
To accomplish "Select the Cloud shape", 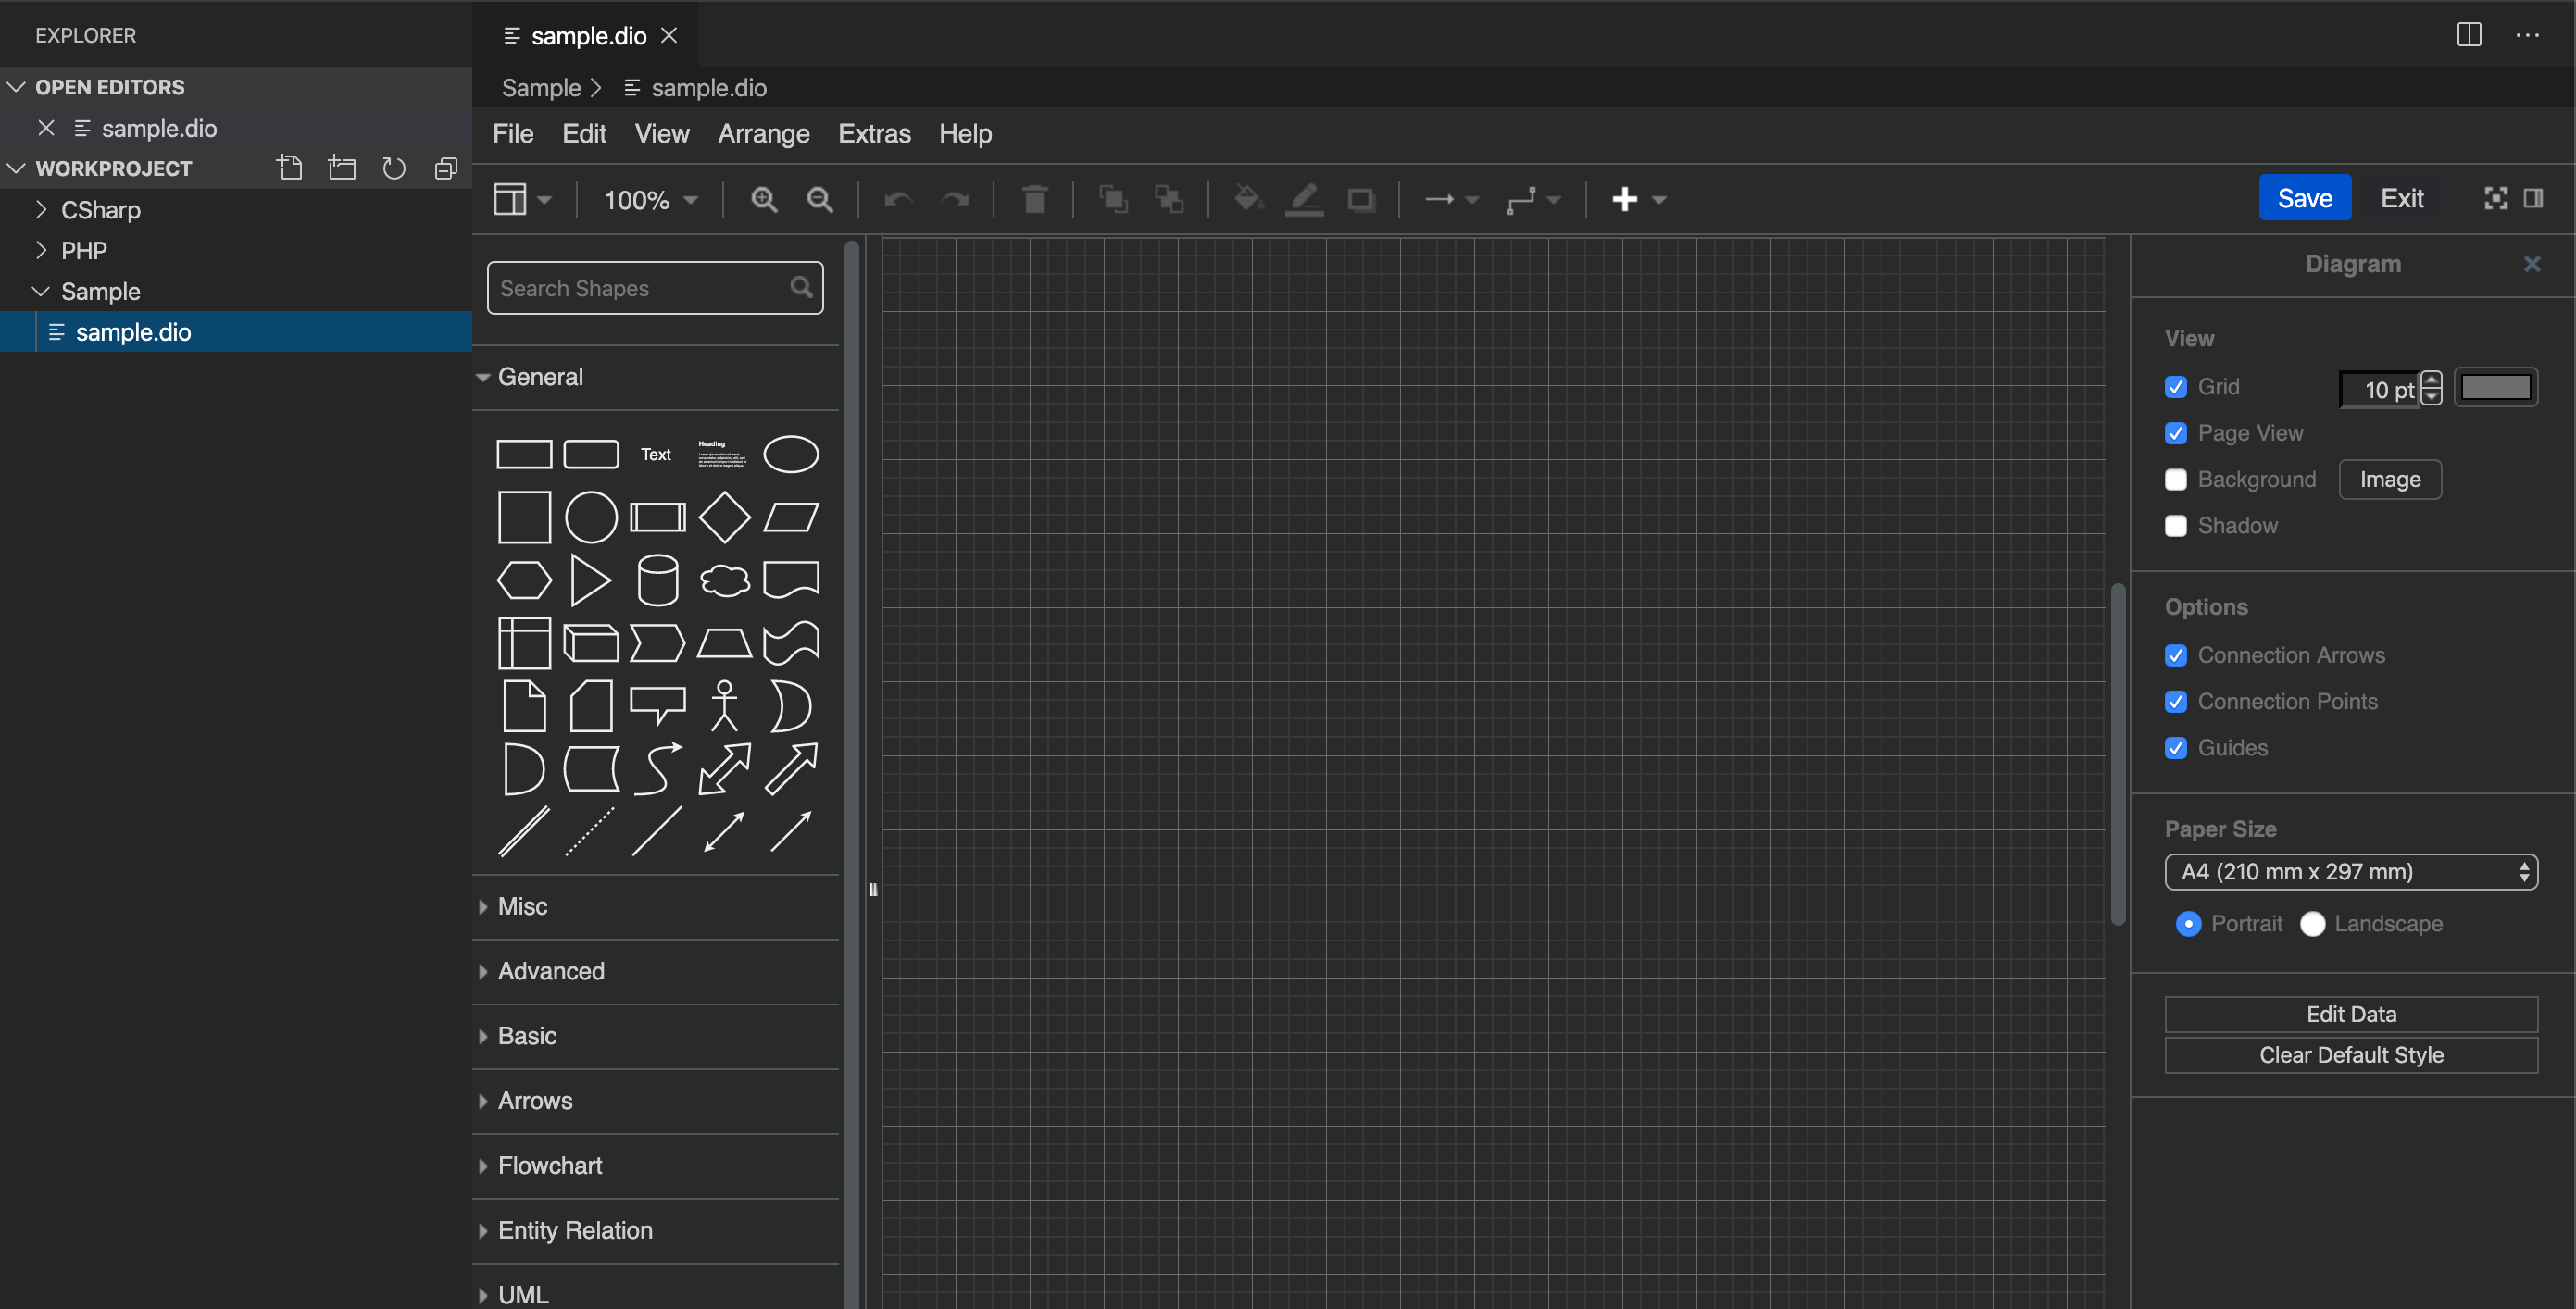I will point(724,580).
